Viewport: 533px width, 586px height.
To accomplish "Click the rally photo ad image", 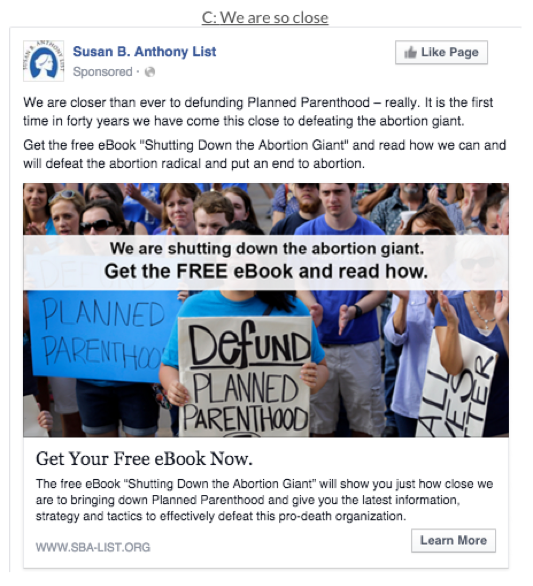I will pos(266,310).
